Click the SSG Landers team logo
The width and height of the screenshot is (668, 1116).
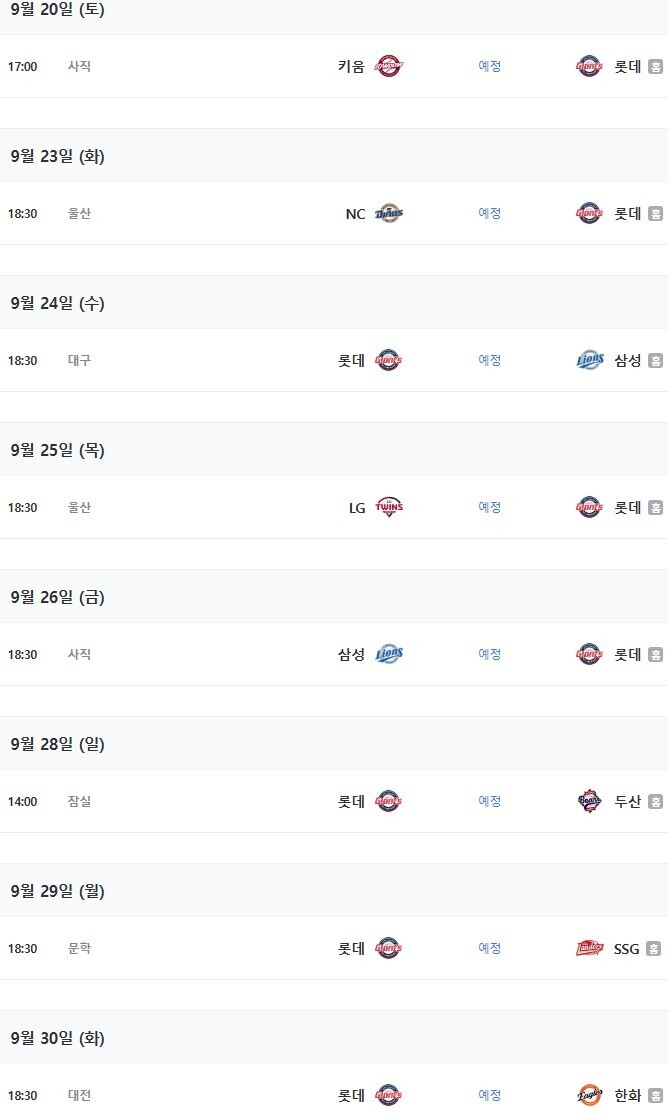tap(590, 949)
